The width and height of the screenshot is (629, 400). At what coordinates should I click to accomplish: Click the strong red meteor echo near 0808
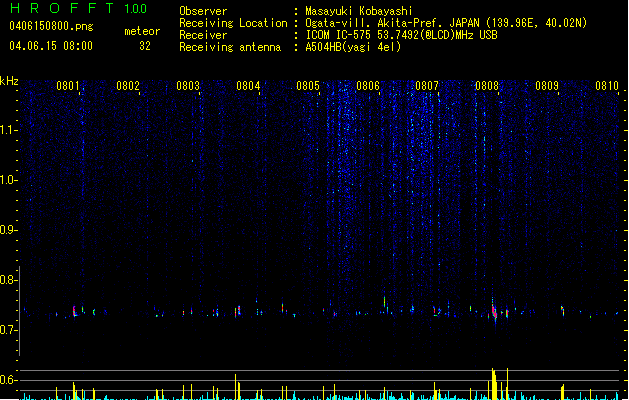pyautogui.click(x=494, y=311)
